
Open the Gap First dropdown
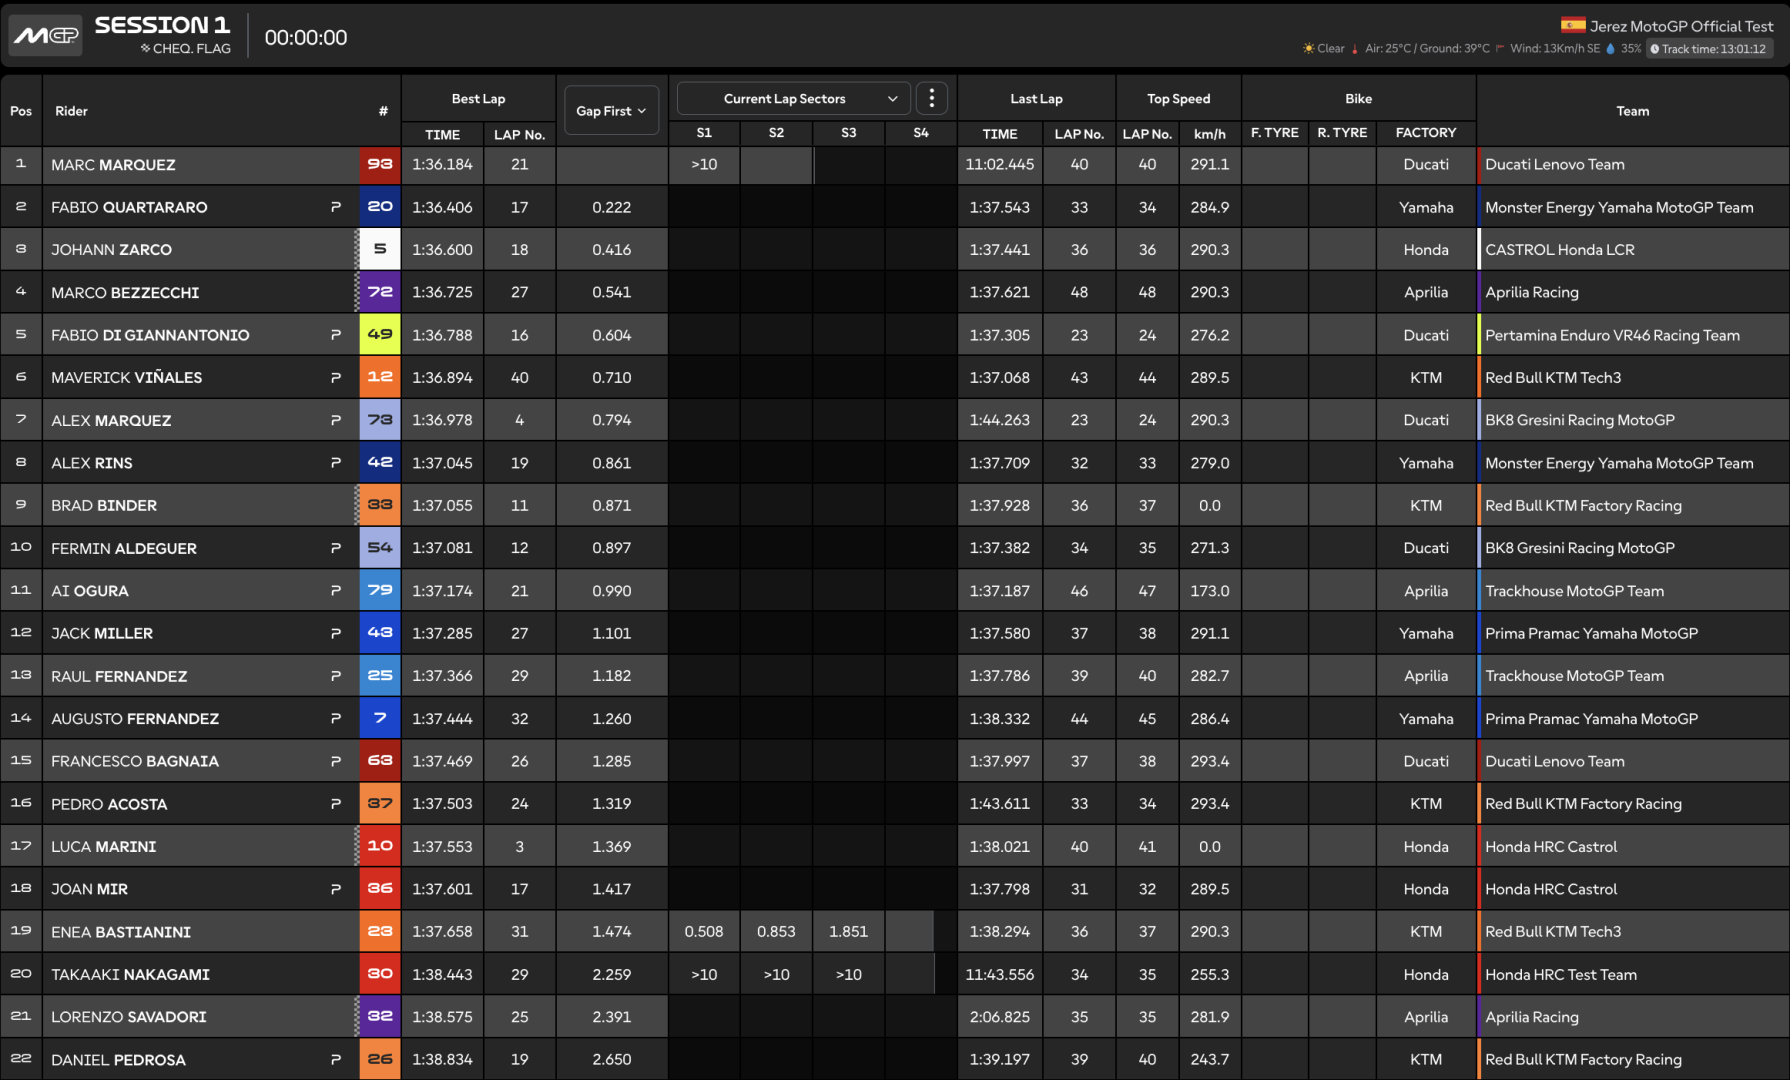611,110
